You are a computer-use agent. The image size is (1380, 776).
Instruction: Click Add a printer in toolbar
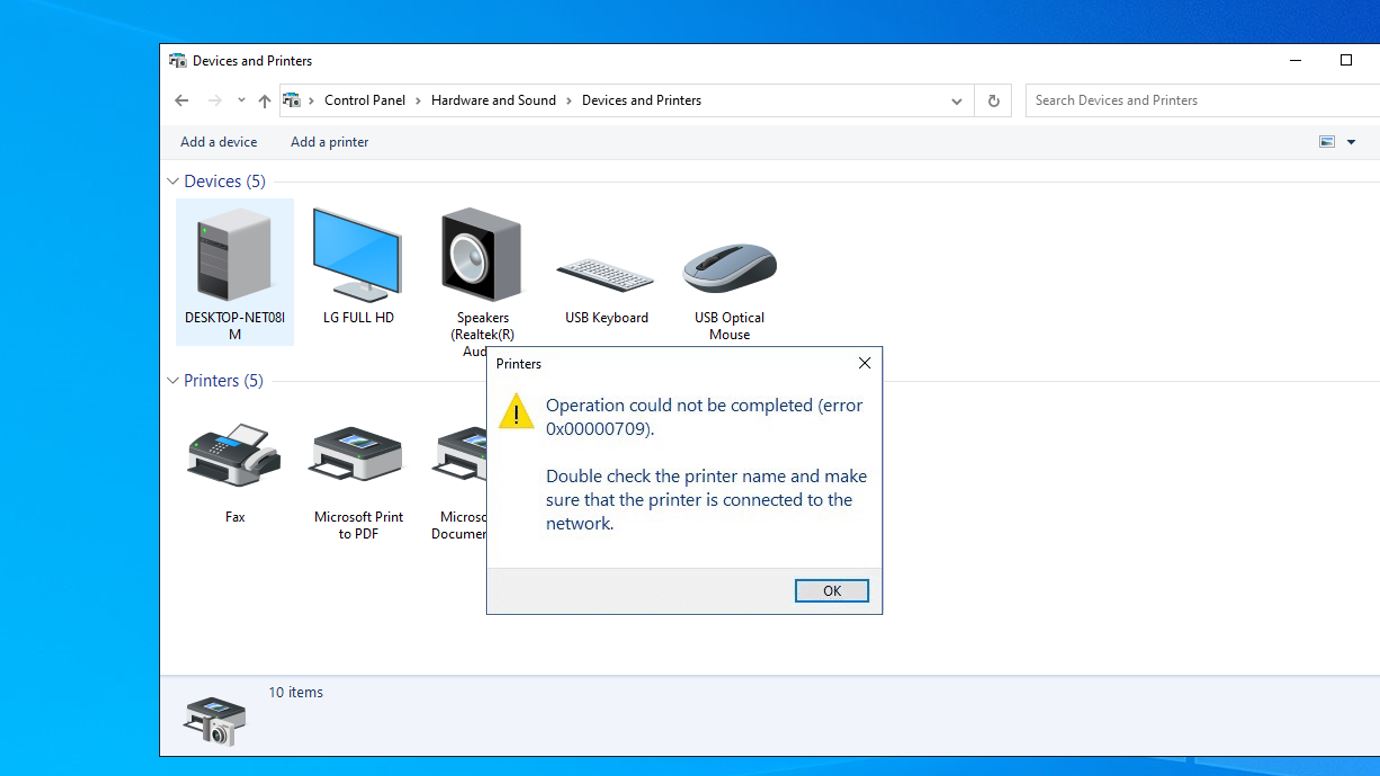[x=330, y=142]
